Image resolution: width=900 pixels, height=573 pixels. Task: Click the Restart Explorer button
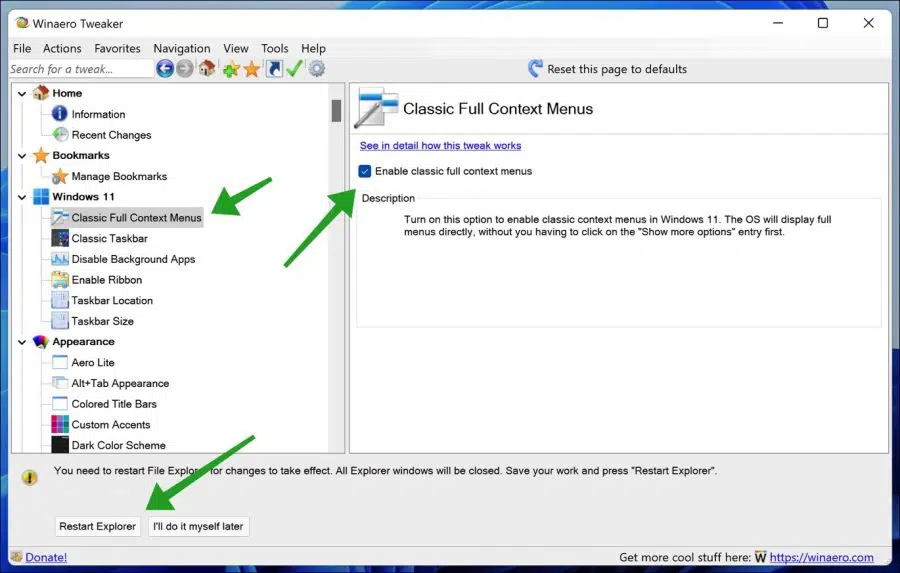pyautogui.click(x=98, y=526)
